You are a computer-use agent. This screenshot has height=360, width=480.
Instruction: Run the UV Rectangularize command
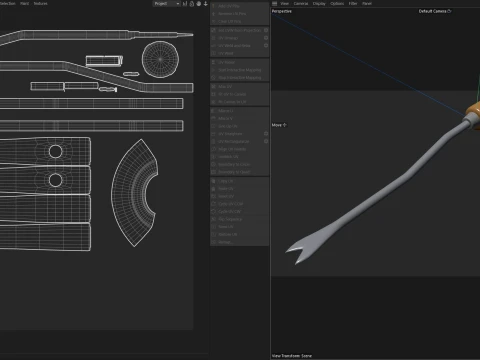[237, 141]
